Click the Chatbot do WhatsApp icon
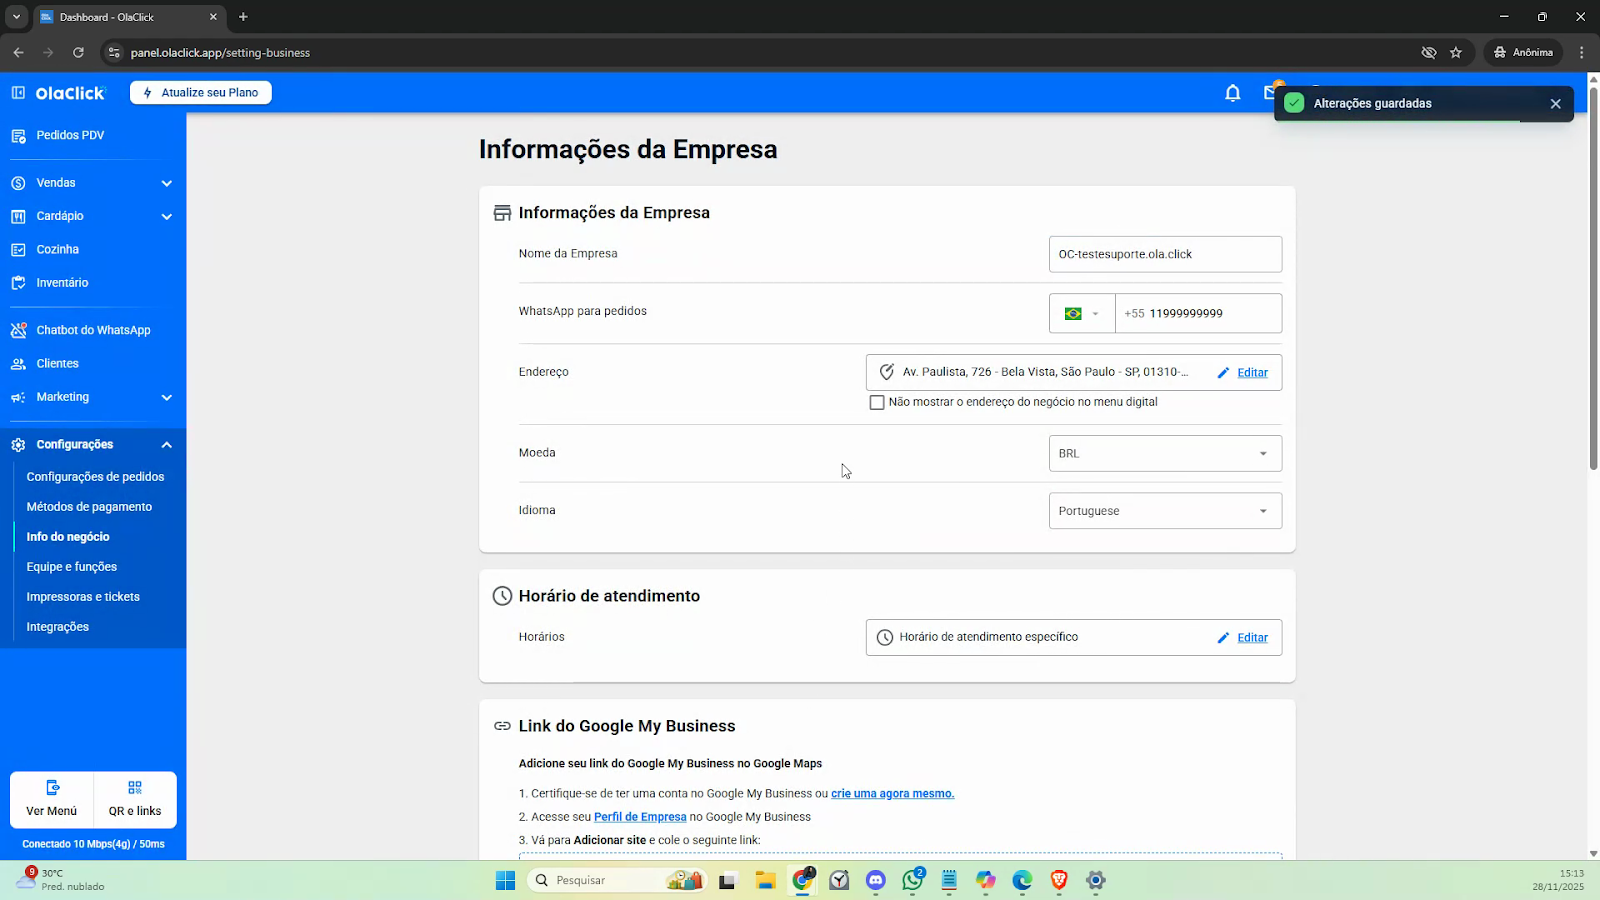This screenshot has width=1600, height=900. point(18,330)
